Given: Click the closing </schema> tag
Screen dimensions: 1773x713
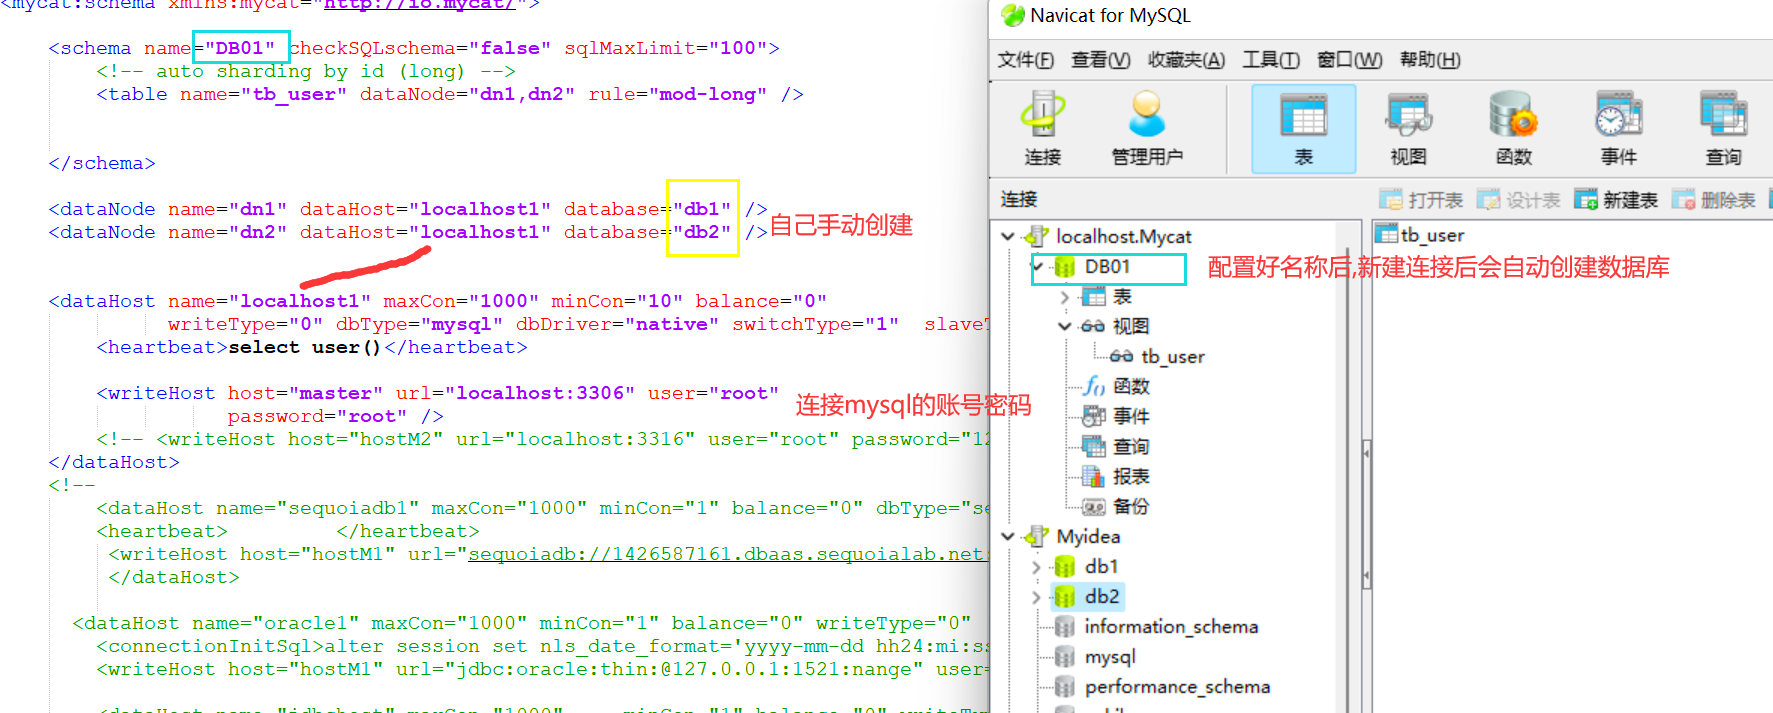Looking at the screenshot, I should point(102,163).
